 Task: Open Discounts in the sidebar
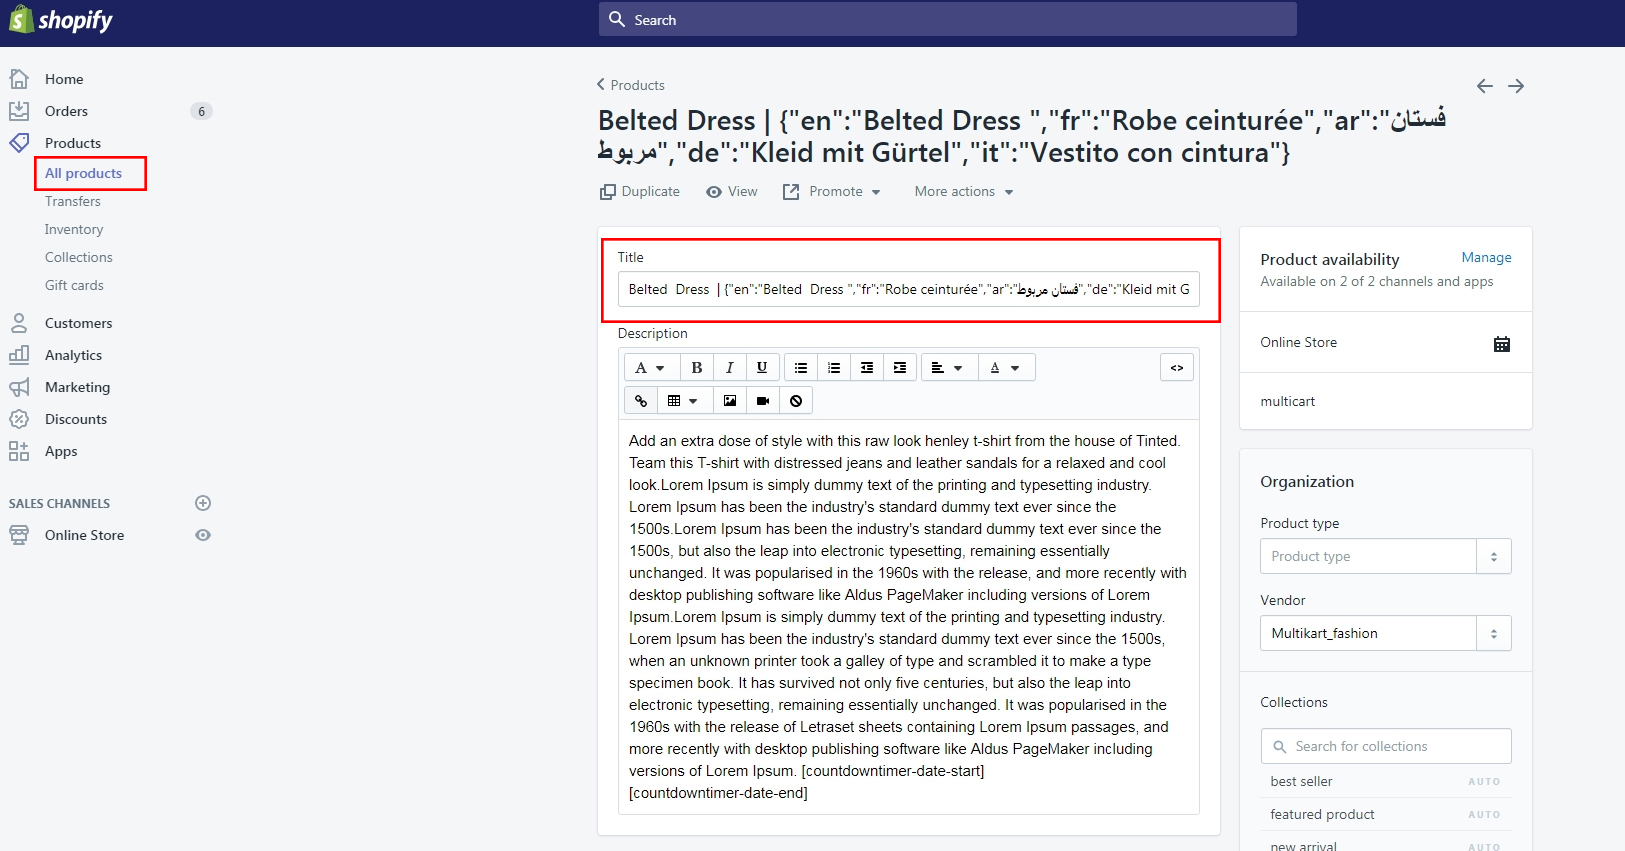point(76,419)
